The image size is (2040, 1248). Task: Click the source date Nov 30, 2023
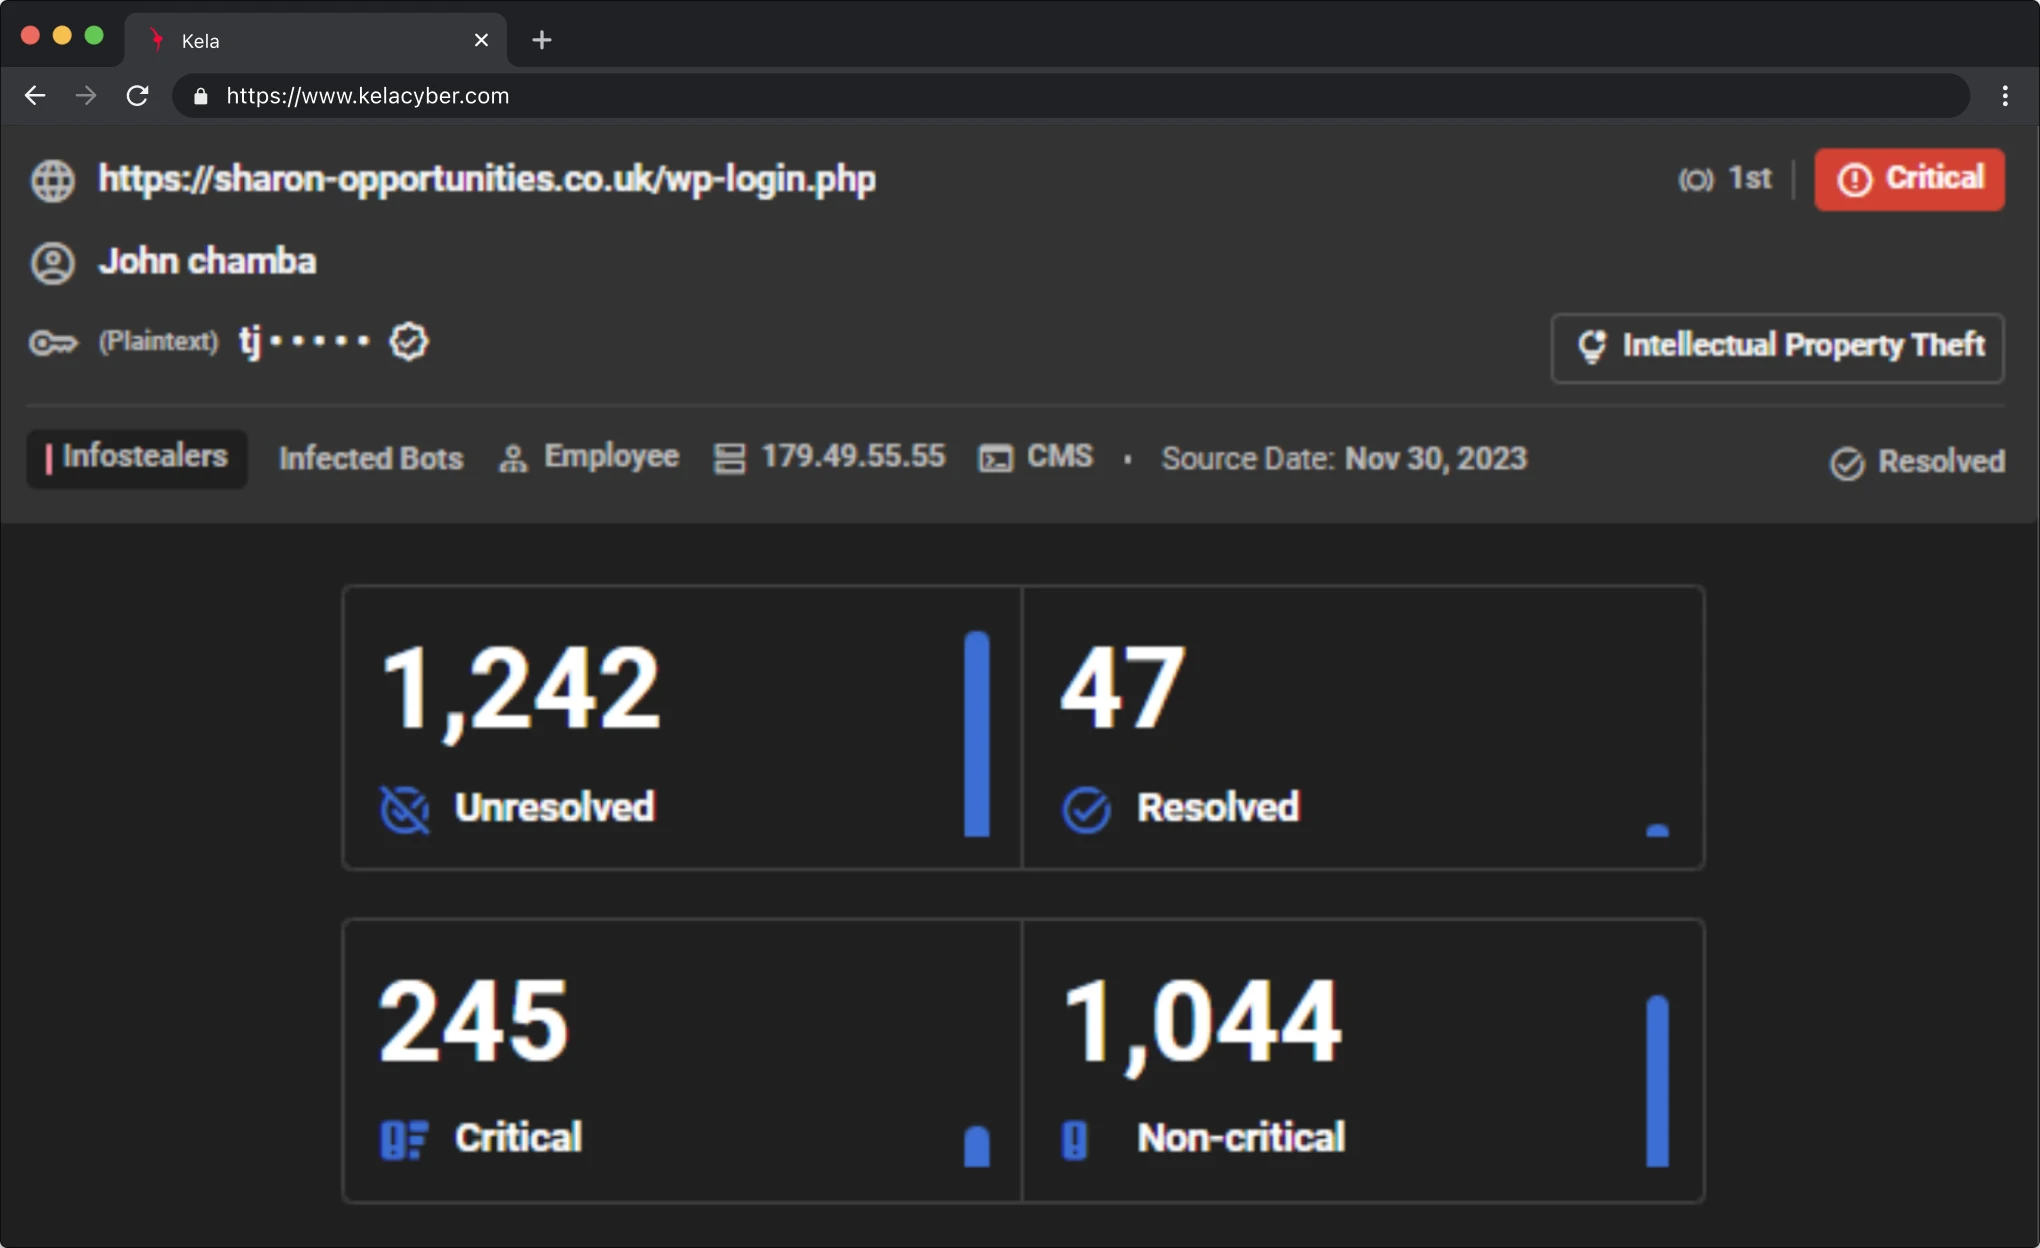[x=1436, y=459]
